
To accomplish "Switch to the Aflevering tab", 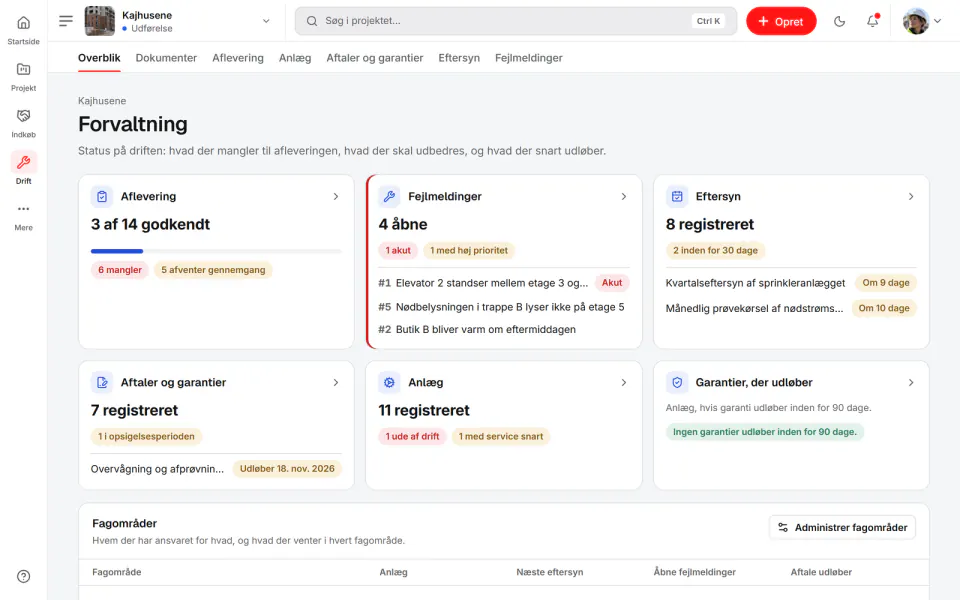I will 238,58.
